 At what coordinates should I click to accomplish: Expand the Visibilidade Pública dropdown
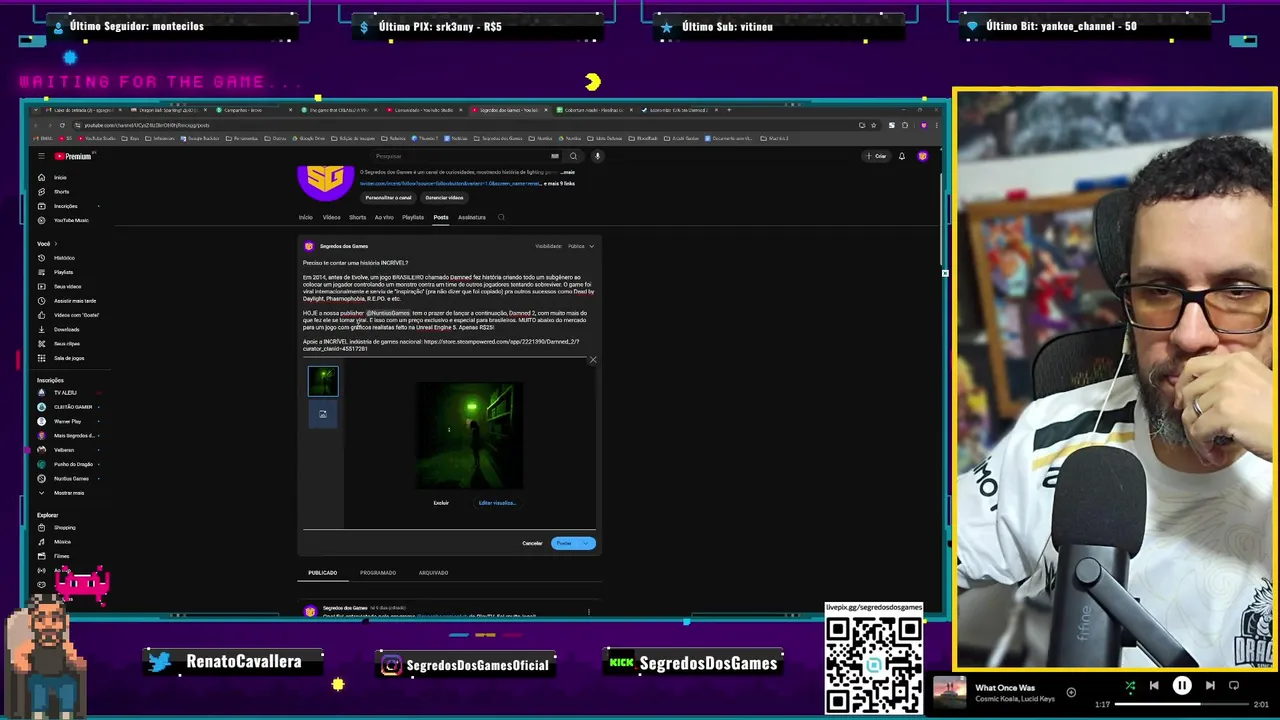581,246
